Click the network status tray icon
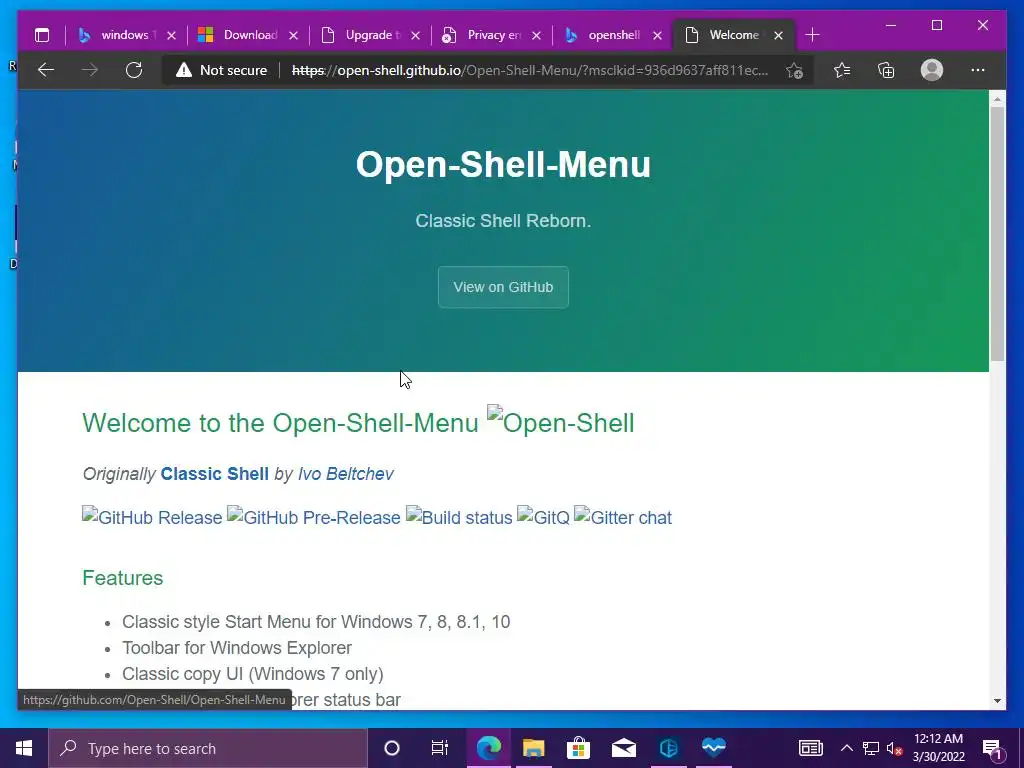The image size is (1024, 768). click(x=871, y=748)
